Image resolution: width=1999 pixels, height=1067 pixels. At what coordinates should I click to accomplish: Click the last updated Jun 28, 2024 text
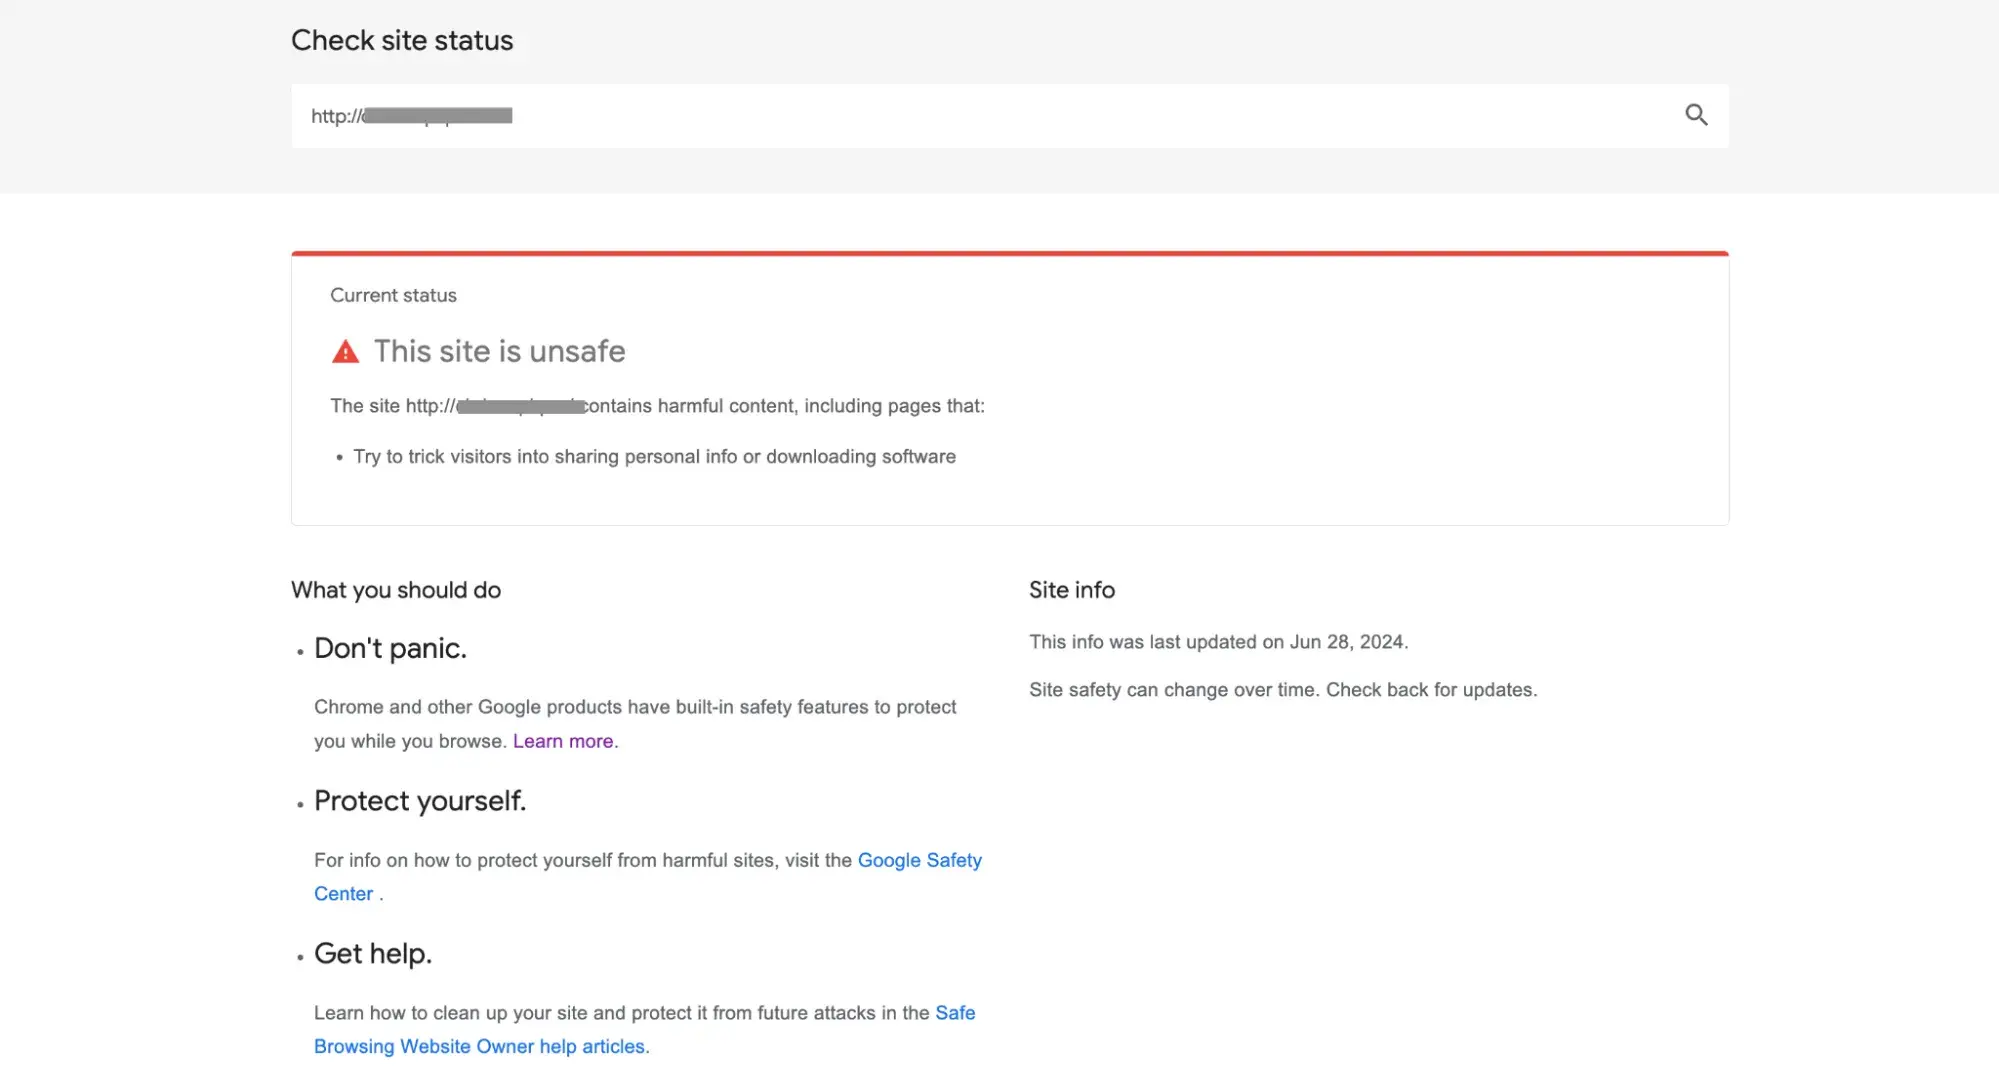[1218, 642]
